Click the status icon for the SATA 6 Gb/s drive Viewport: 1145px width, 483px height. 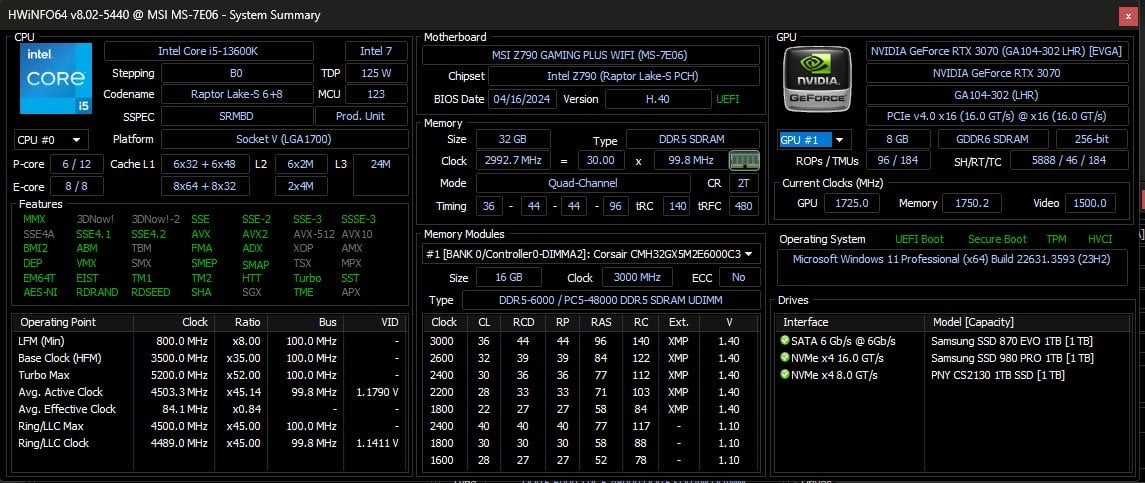pyautogui.click(x=785, y=341)
